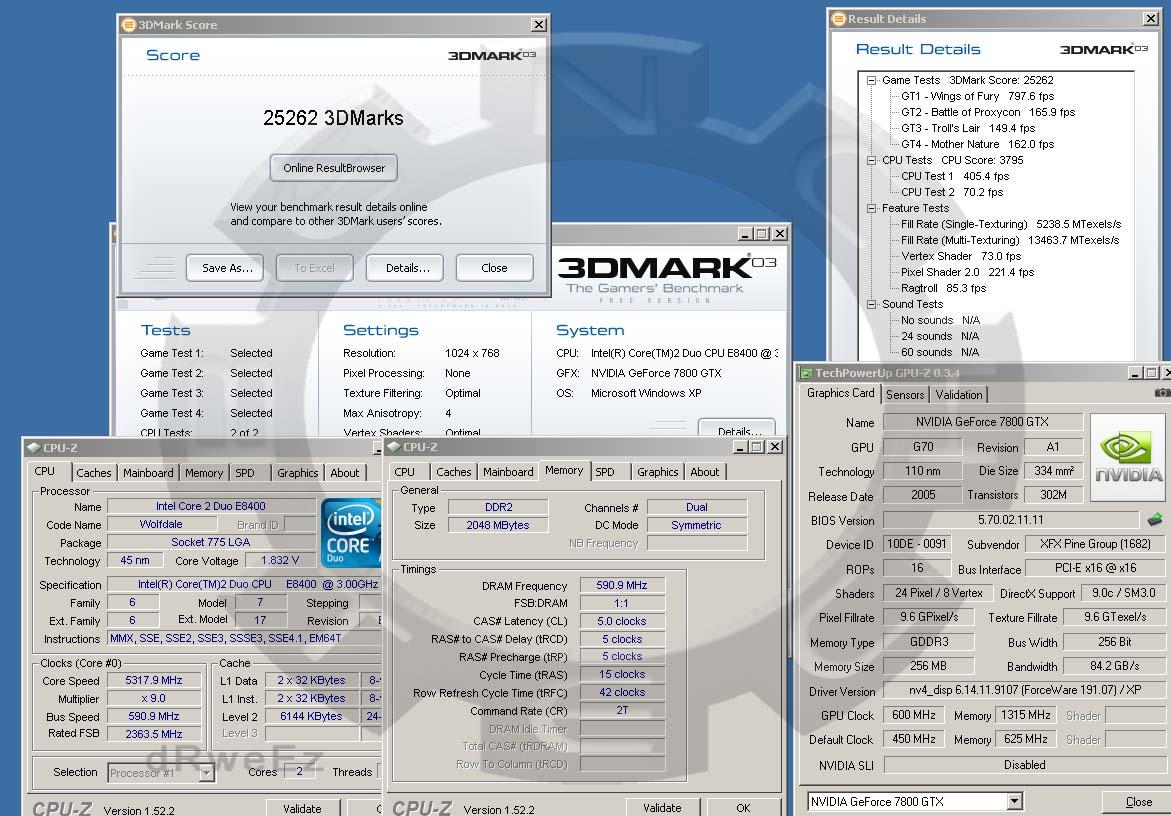The width and height of the screenshot is (1171, 816).
Task: Switch to CPU tab in CPU-Z Memory window
Action: pyautogui.click(x=405, y=472)
